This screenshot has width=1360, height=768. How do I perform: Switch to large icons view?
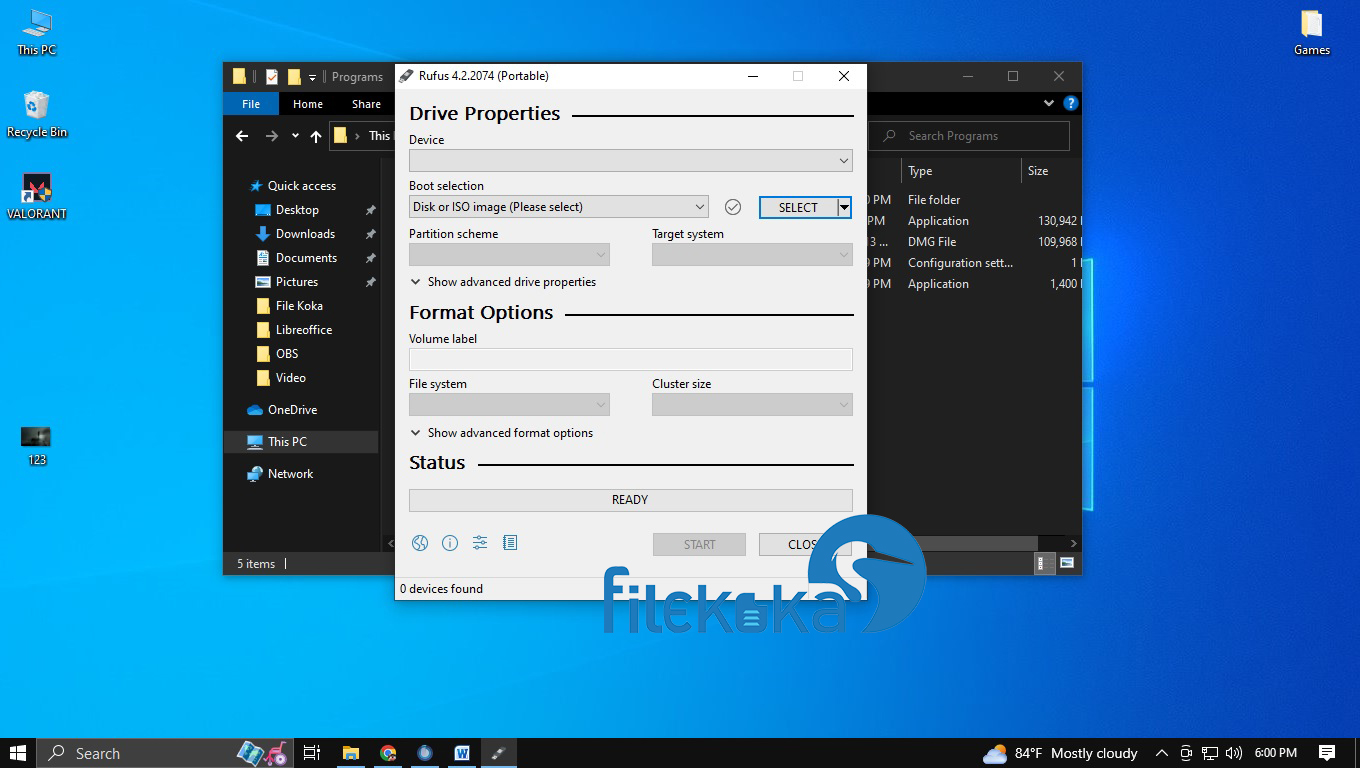(1067, 563)
